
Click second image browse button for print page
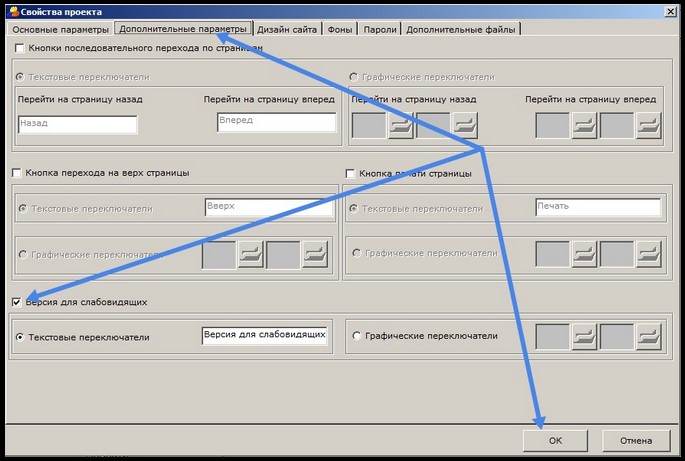click(x=648, y=254)
